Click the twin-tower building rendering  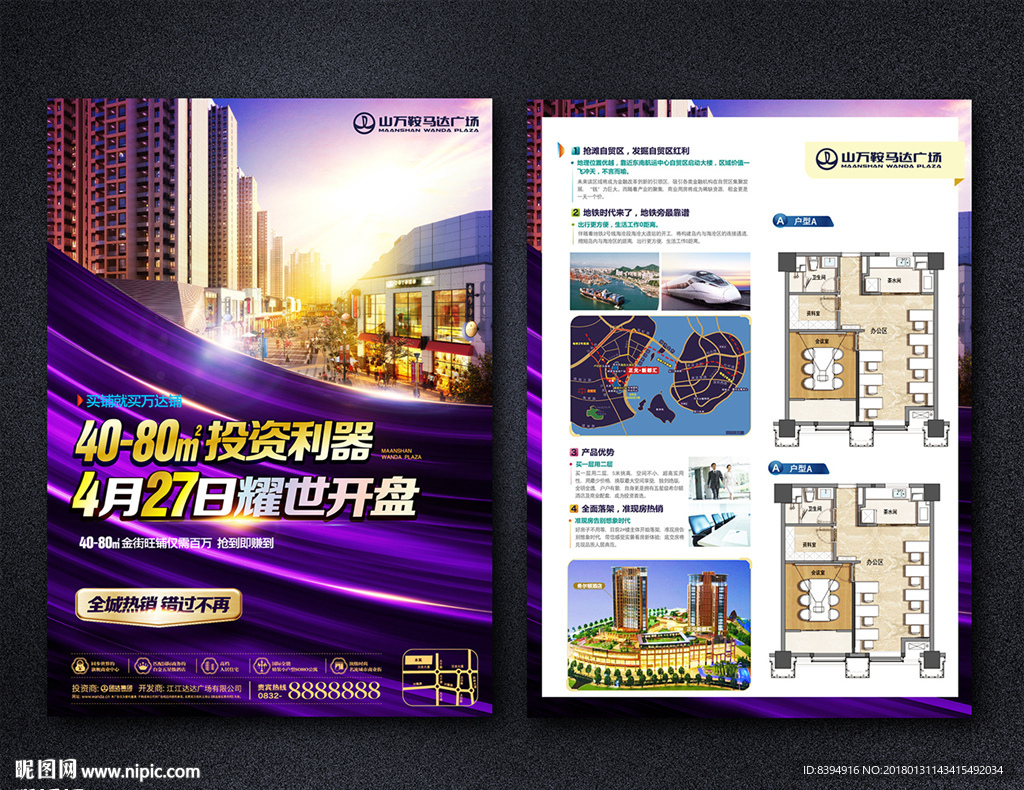(659, 625)
